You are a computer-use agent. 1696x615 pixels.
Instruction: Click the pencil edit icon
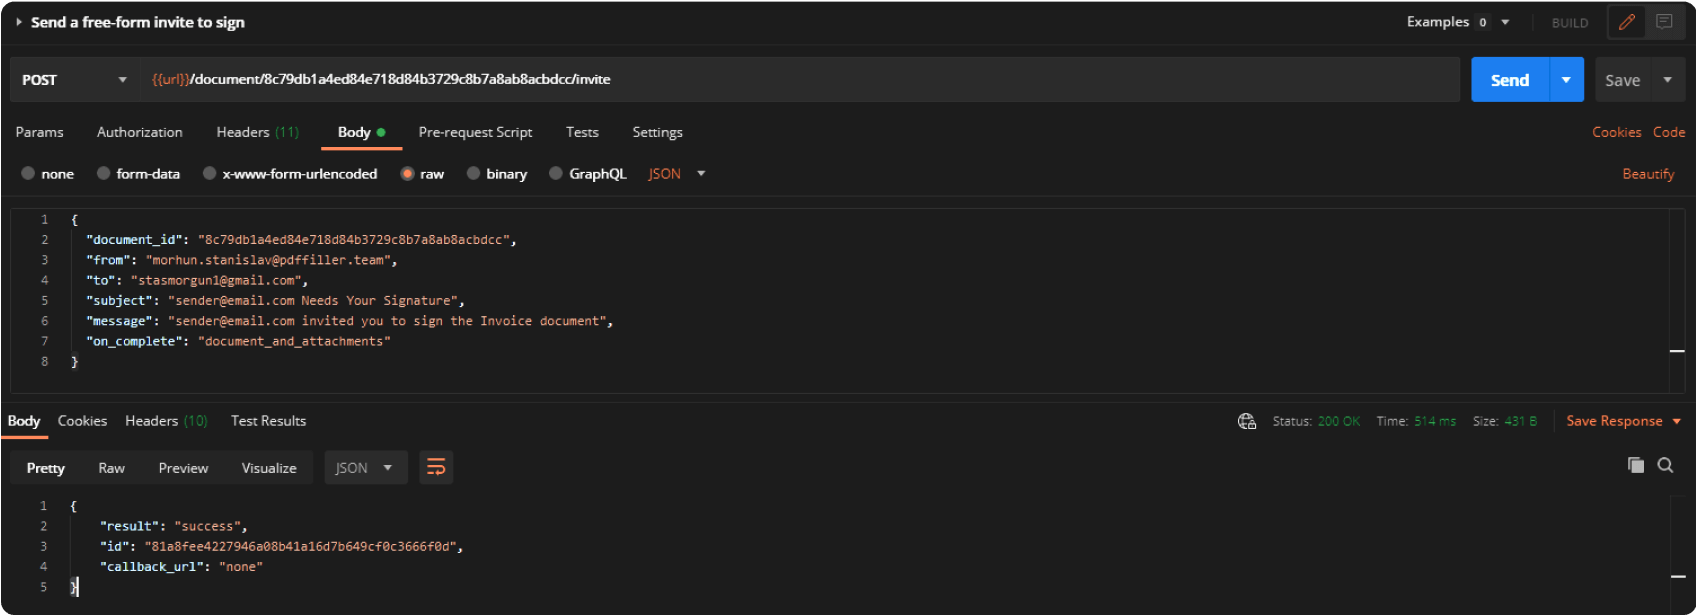coord(1627,22)
